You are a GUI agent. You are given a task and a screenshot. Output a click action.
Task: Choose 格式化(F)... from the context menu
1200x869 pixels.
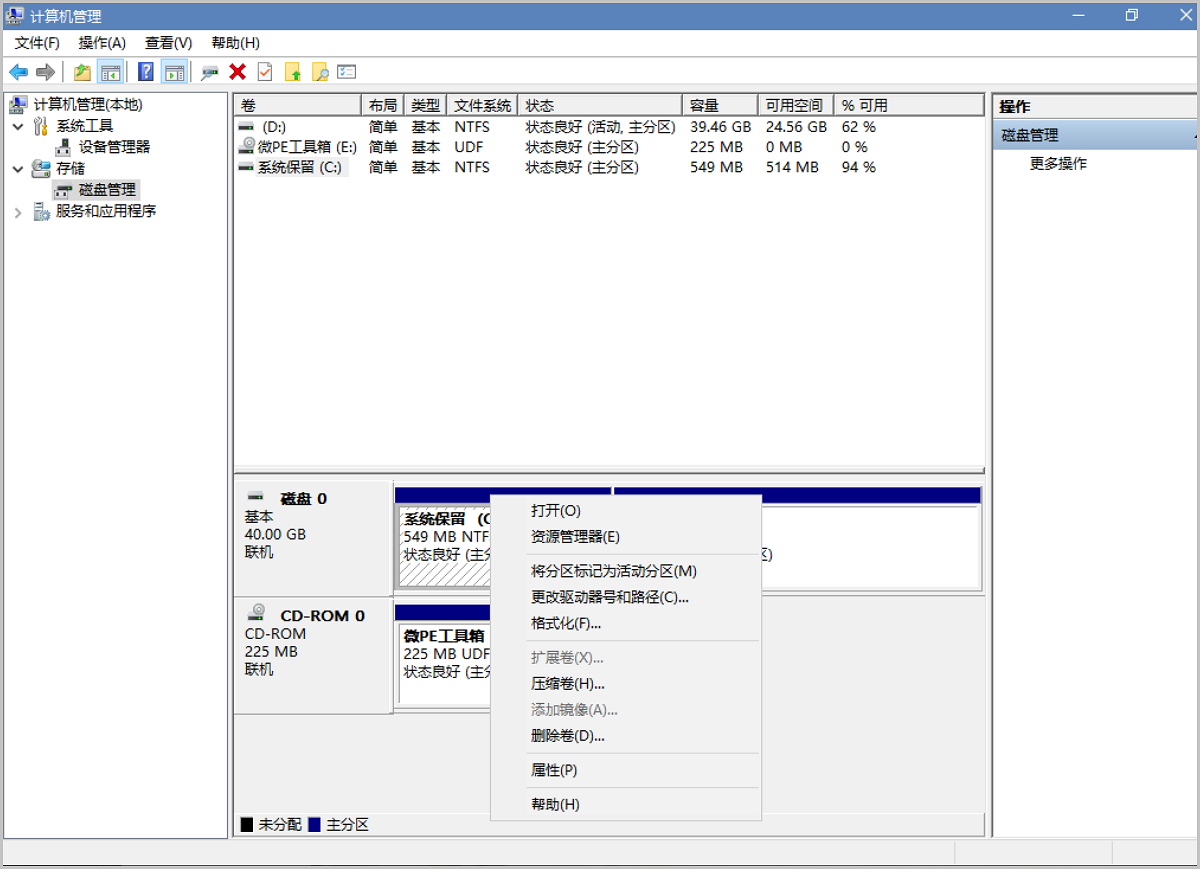[x=565, y=624]
